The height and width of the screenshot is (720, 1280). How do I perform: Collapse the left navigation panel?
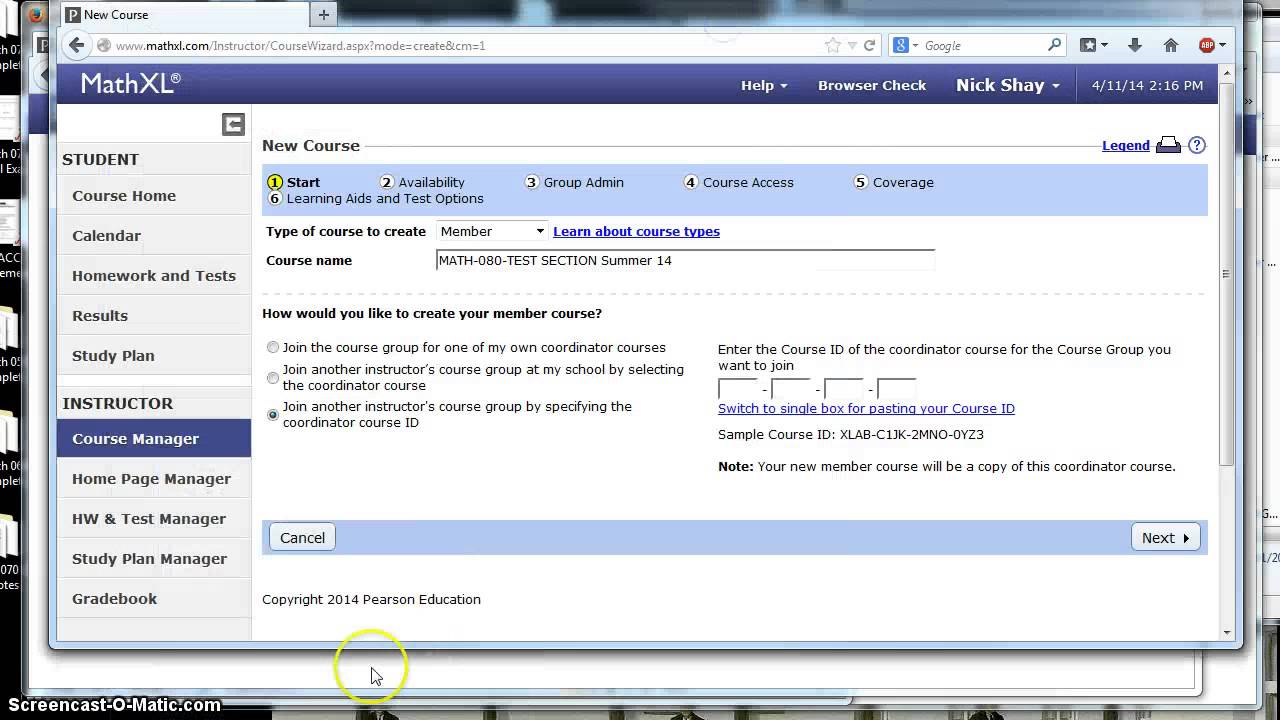(x=233, y=124)
